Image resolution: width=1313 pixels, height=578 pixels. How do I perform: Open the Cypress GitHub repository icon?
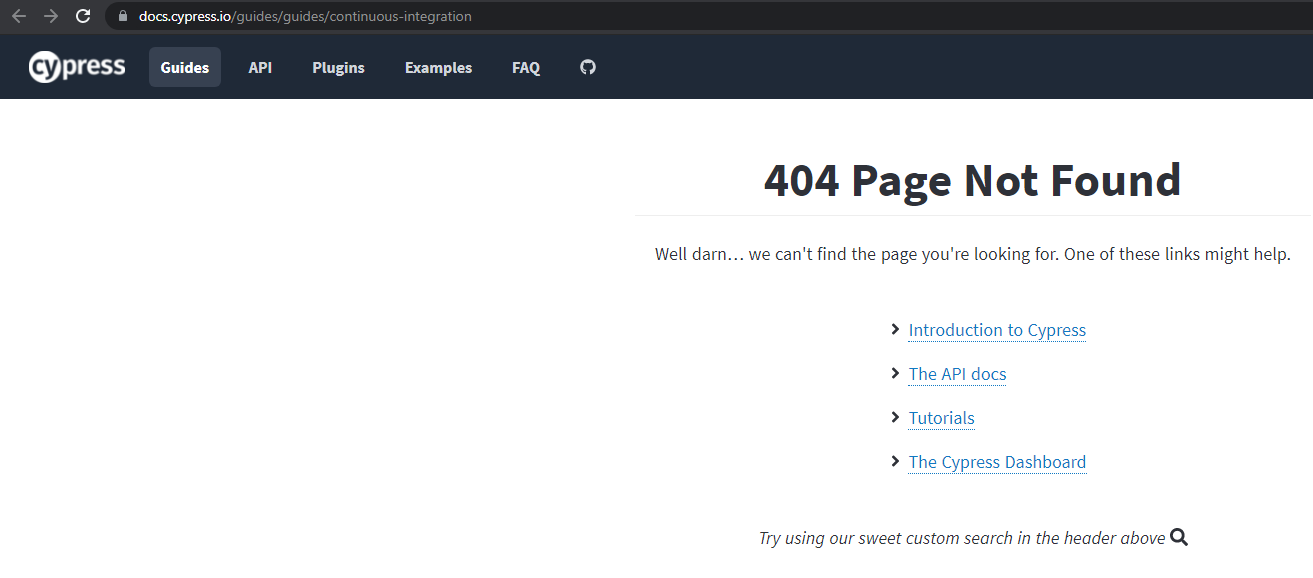[587, 67]
